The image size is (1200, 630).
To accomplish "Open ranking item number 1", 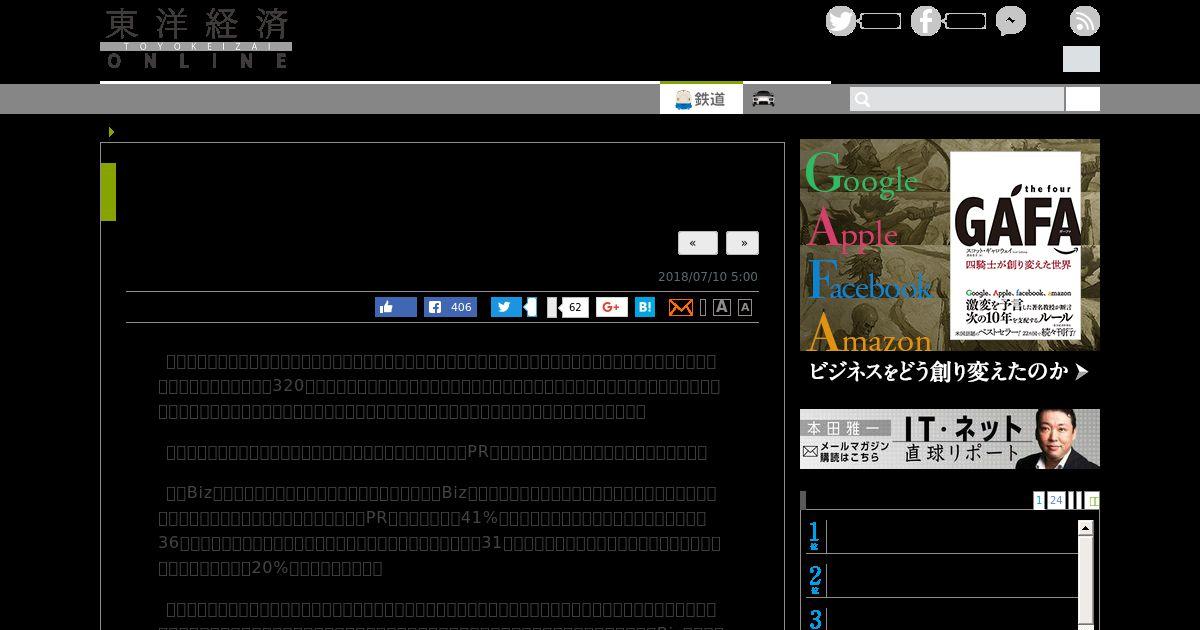I will 940,535.
